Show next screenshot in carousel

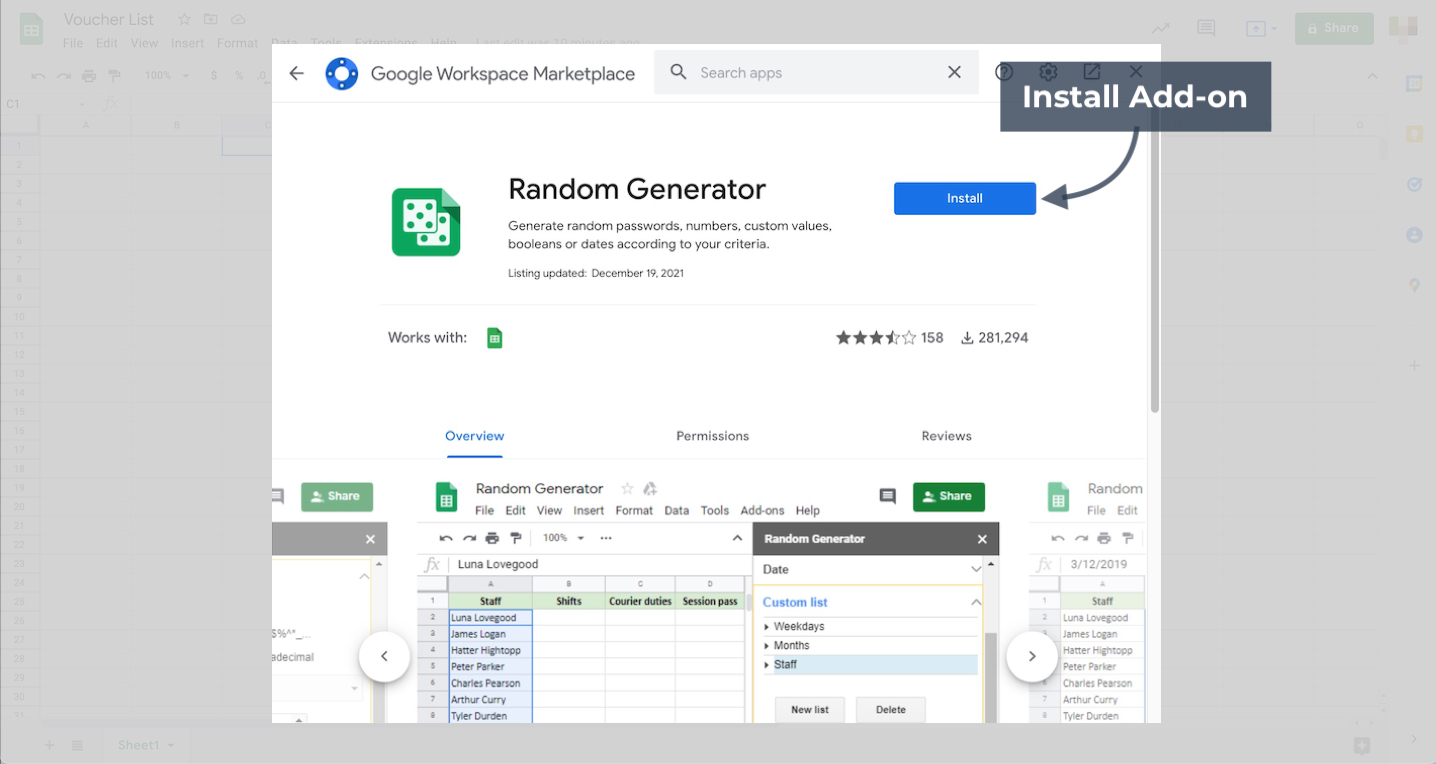coord(1032,656)
